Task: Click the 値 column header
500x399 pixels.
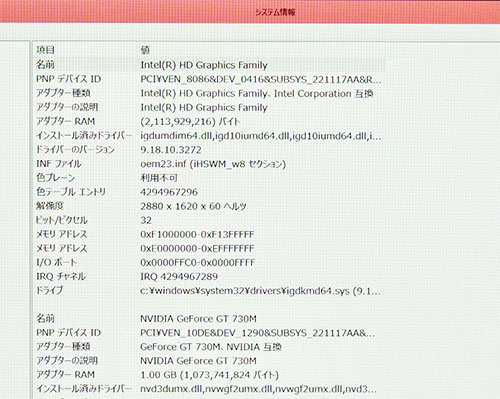Action: [x=145, y=50]
